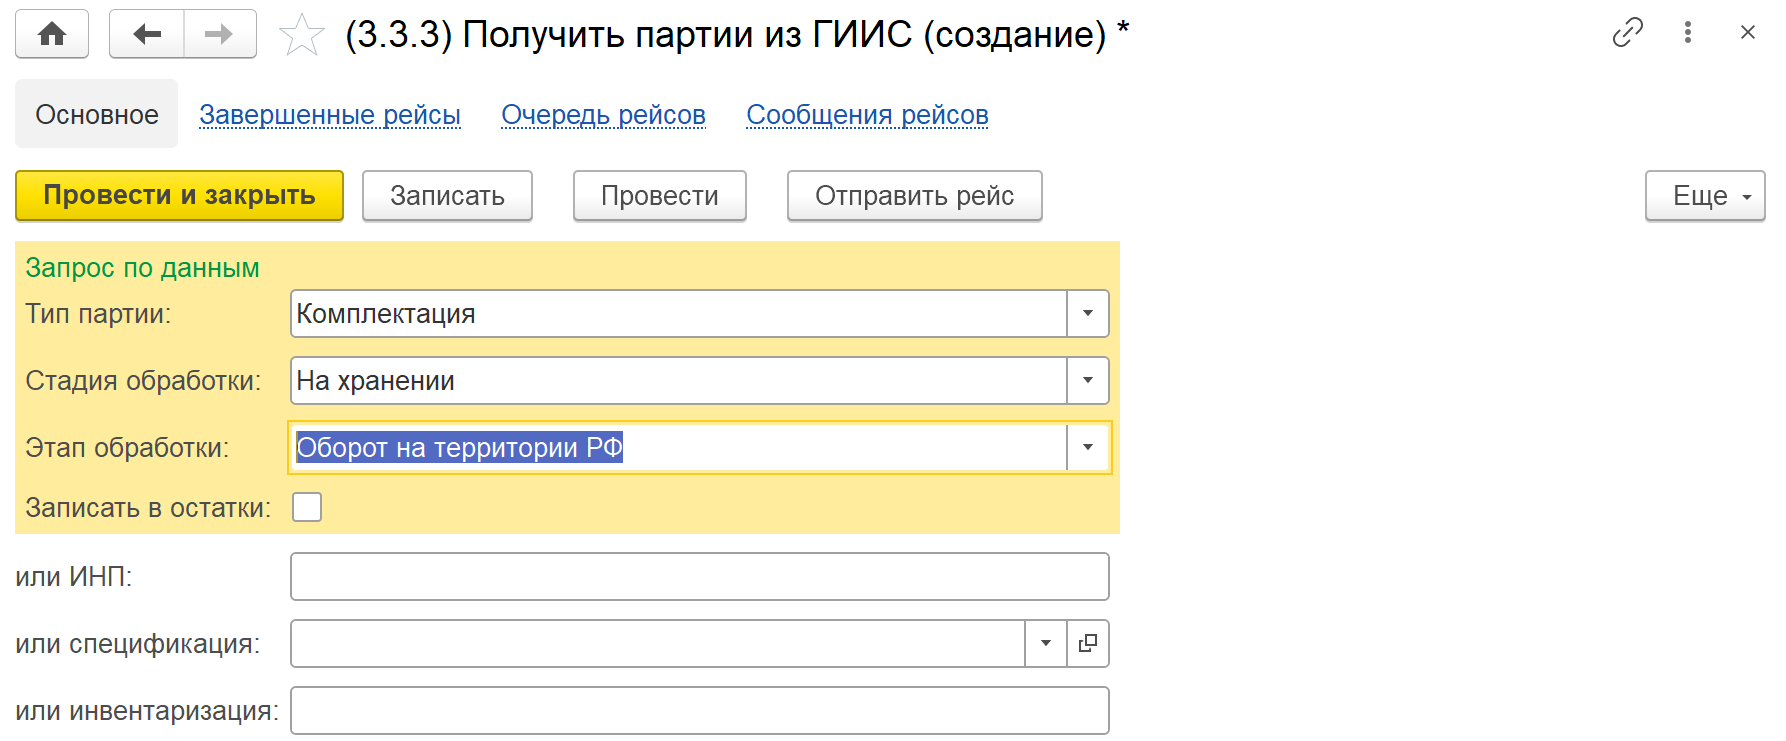
Task: Click Провести и закрыть button
Action: click(179, 195)
